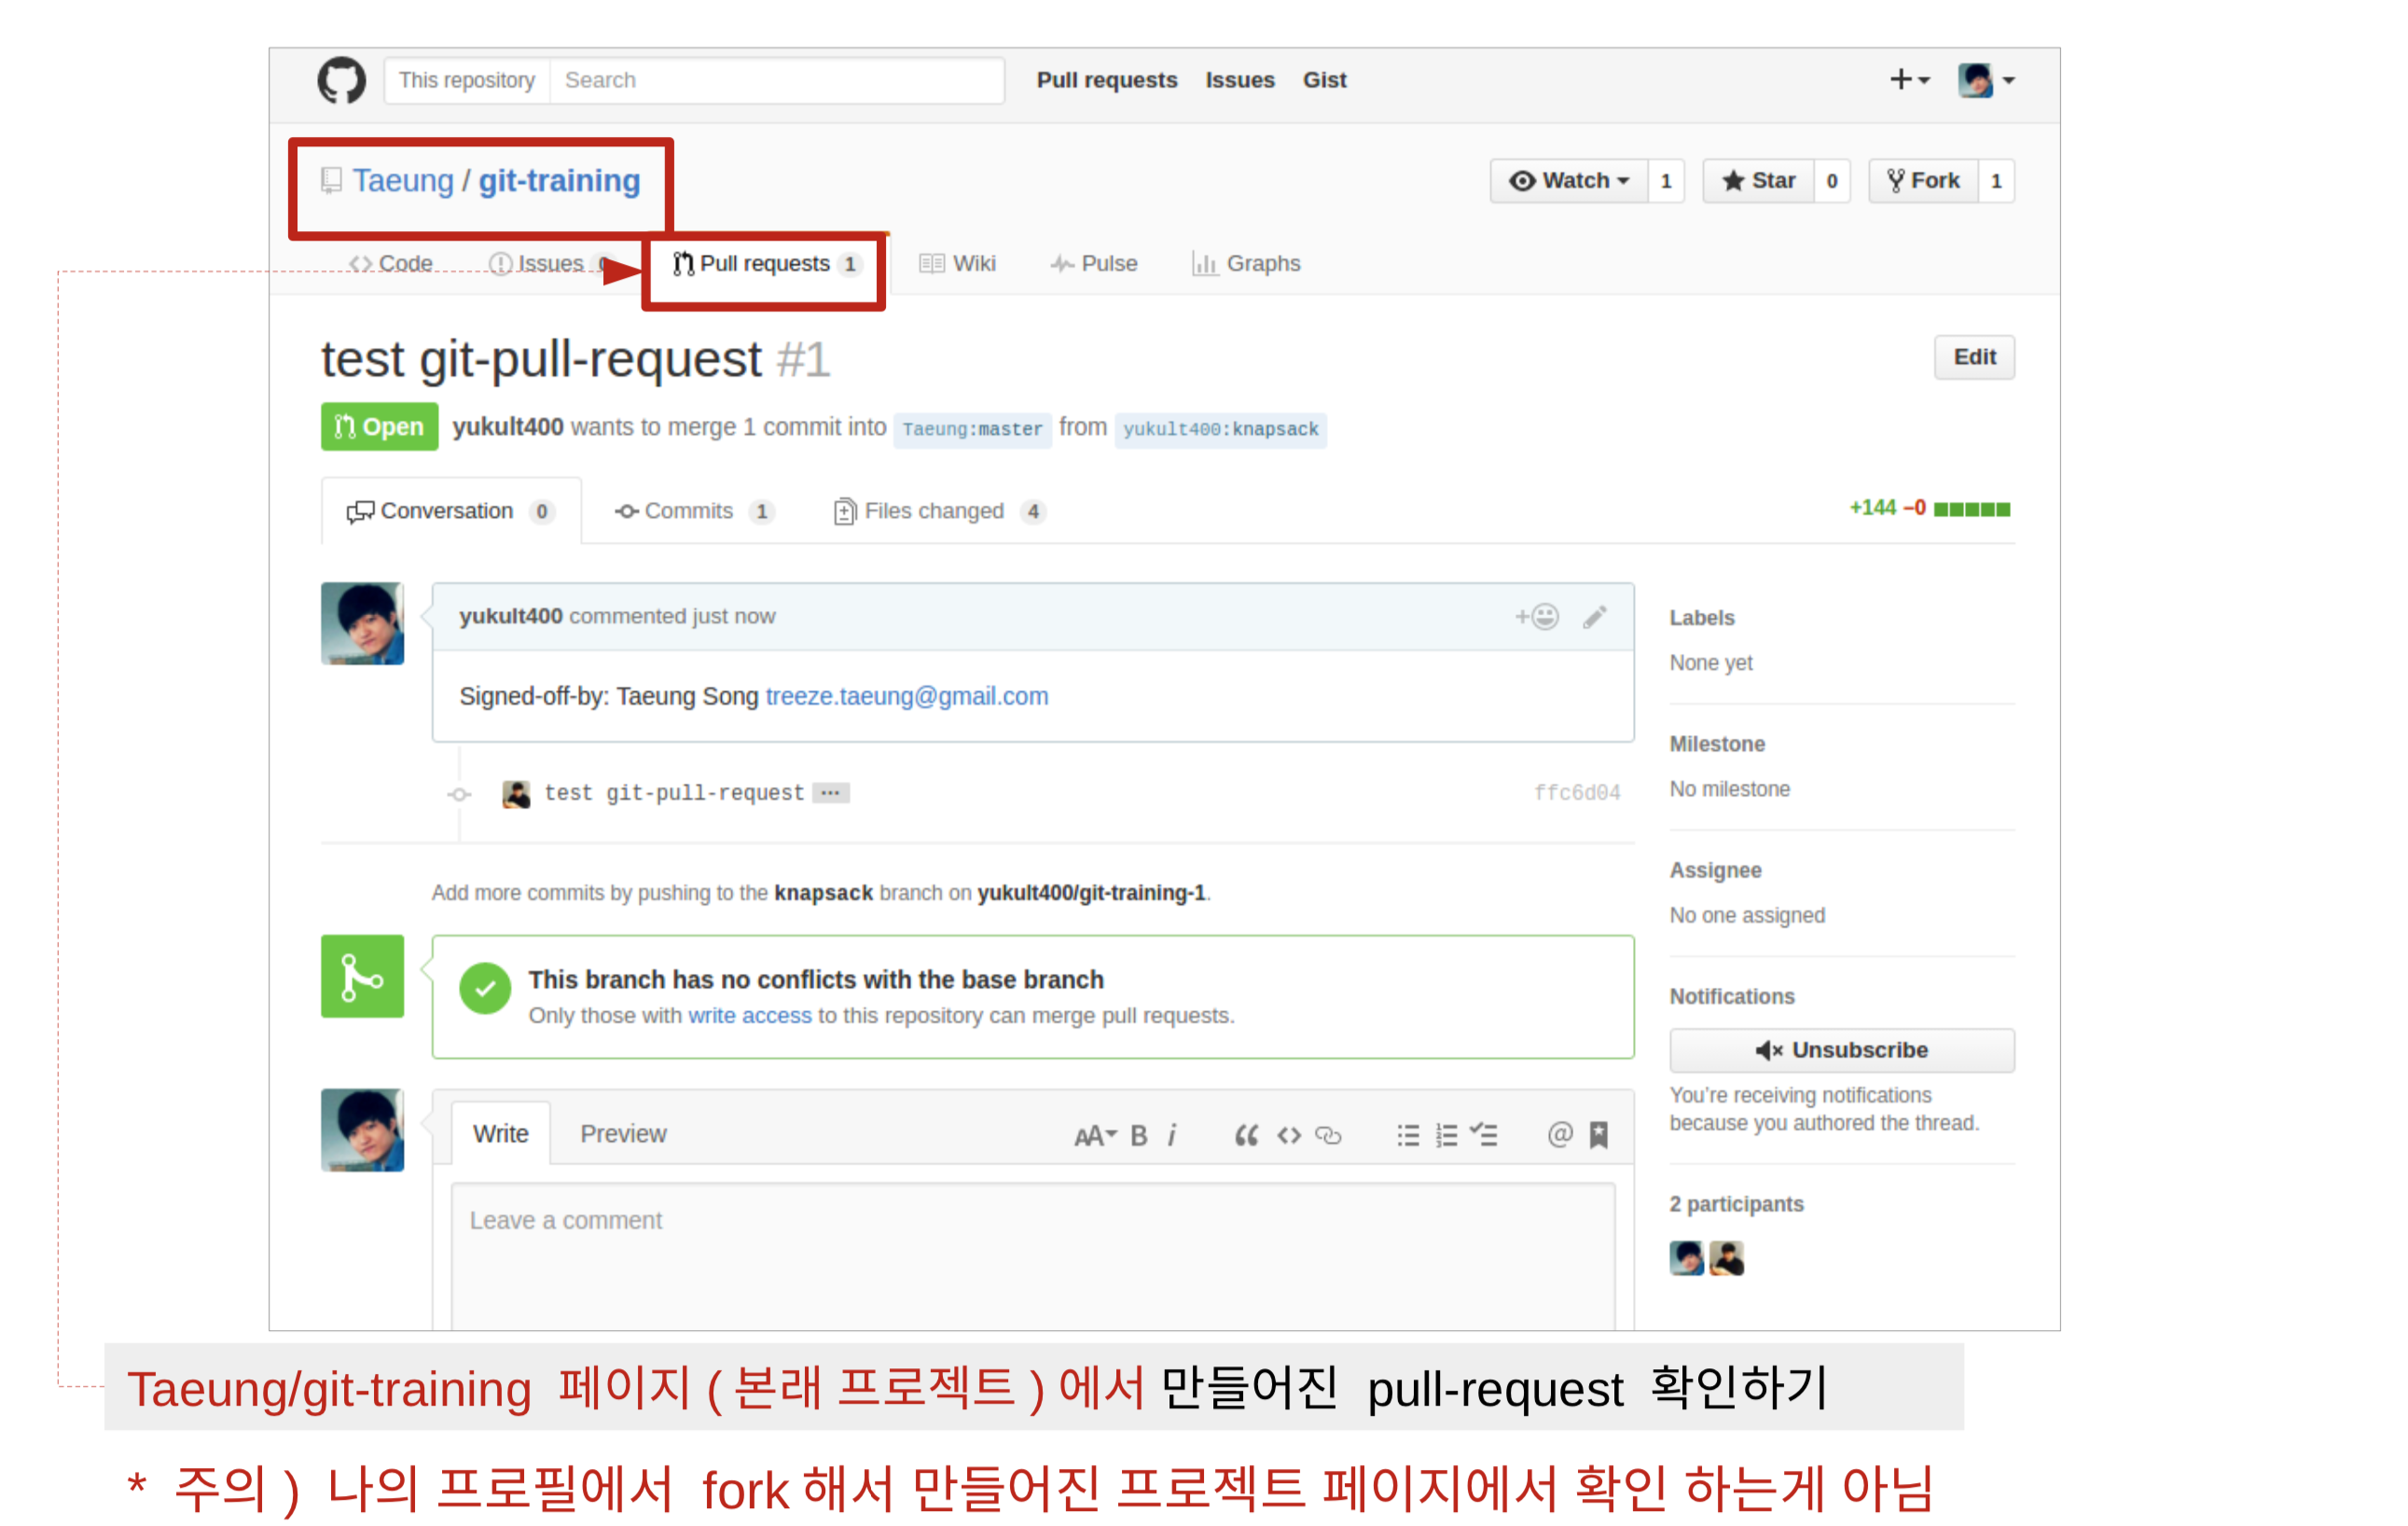Insert a saved reply bookmark icon
Image resolution: width=2408 pixels, height=1526 pixels.
(1599, 1135)
